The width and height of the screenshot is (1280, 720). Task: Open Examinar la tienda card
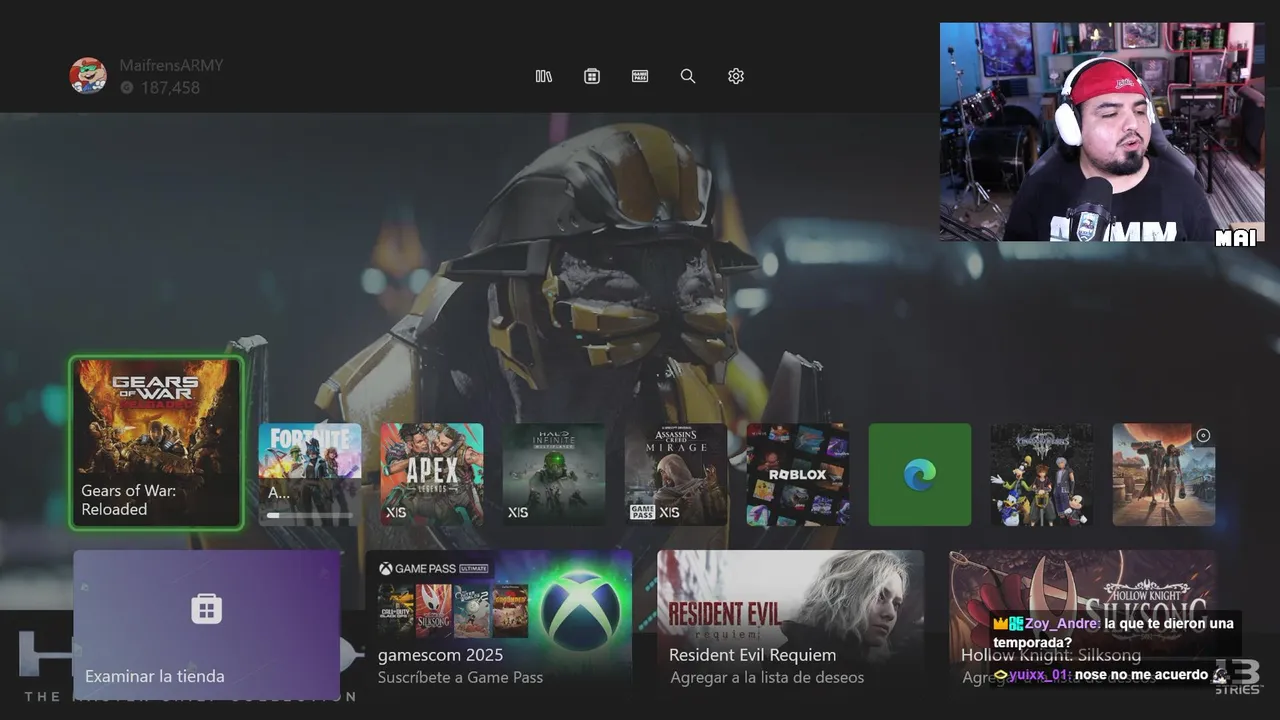point(207,625)
